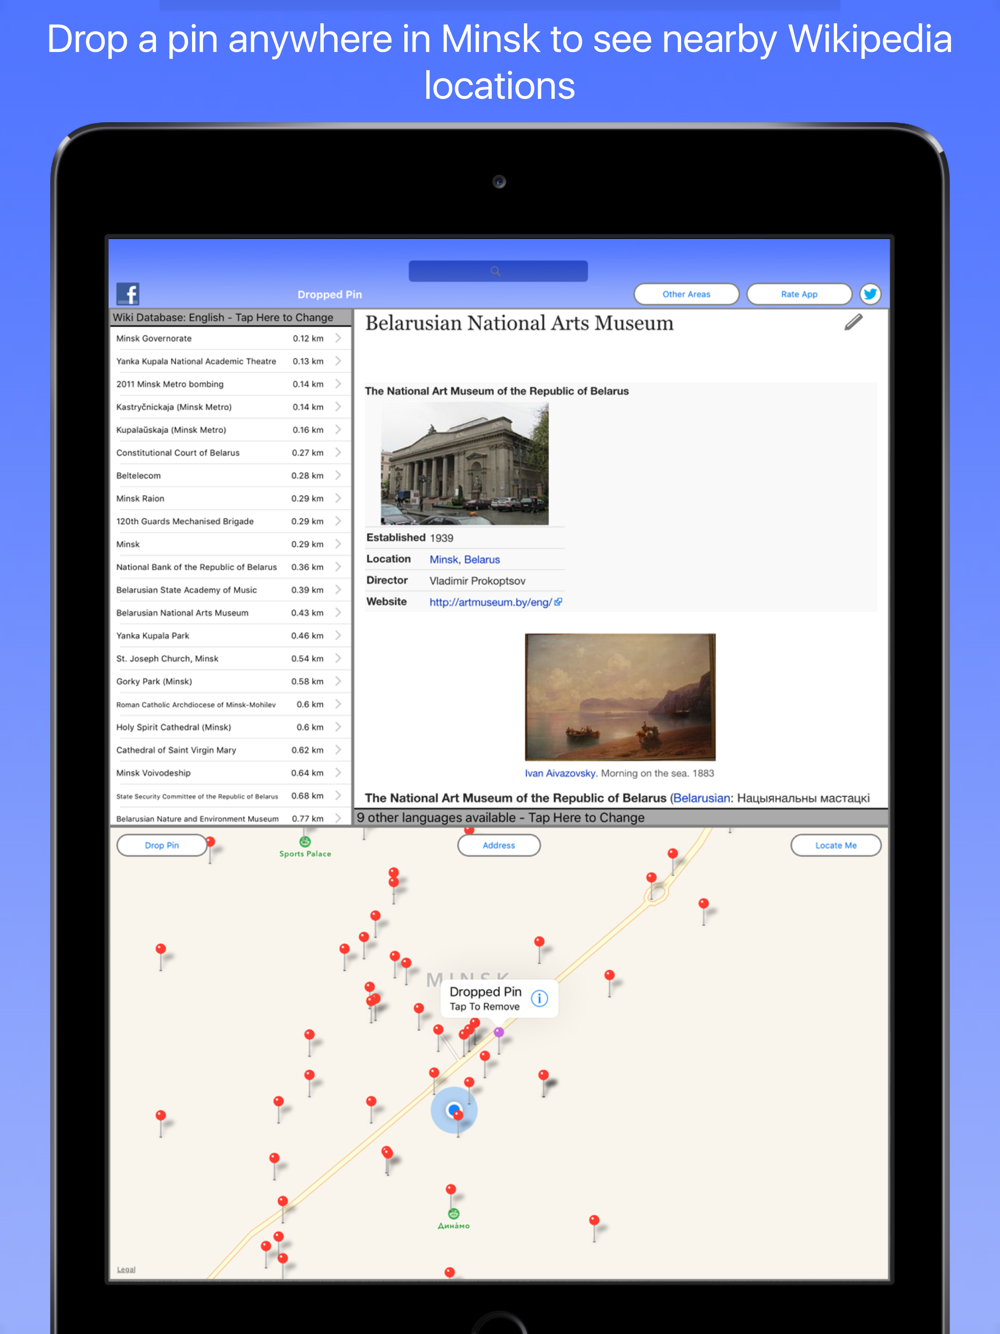Tap the info icon on Dropped Pin callout
The height and width of the screenshot is (1334, 1000).
(539, 998)
